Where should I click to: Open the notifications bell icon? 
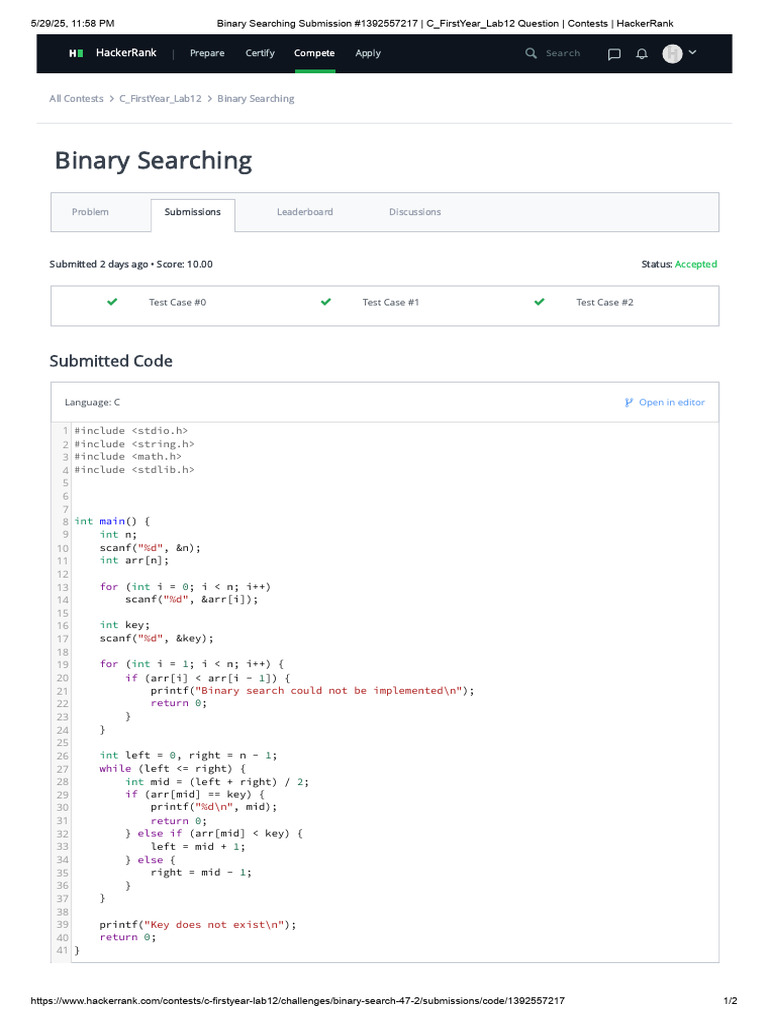coord(642,54)
